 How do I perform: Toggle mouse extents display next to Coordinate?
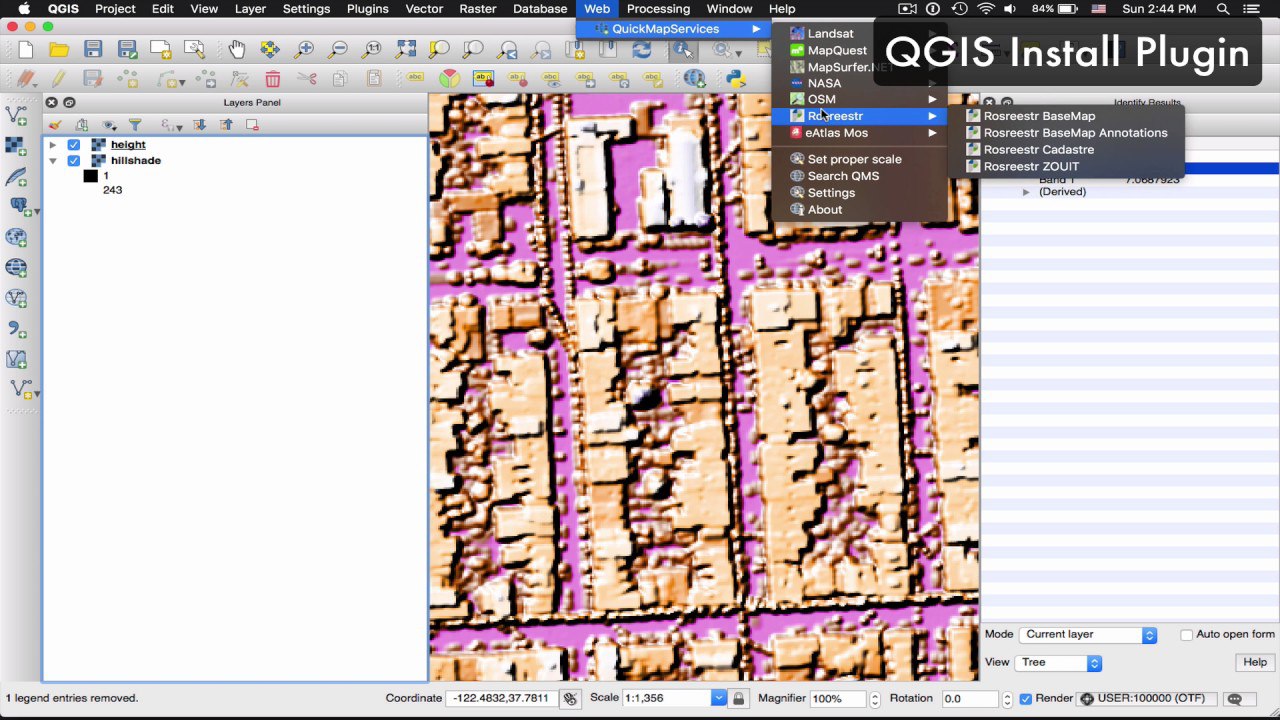pos(570,699)
